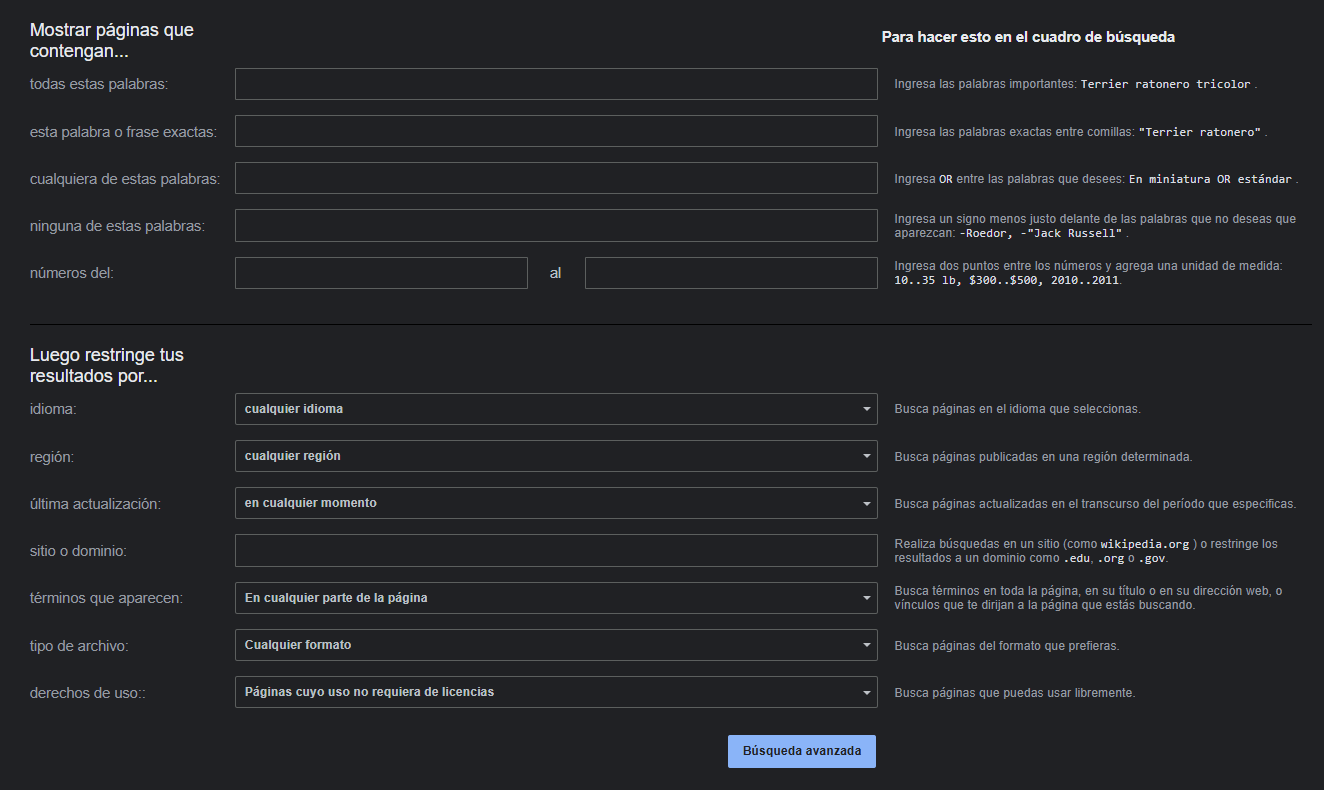Click the arrow on the usage rights dropdown

[866, 692]
